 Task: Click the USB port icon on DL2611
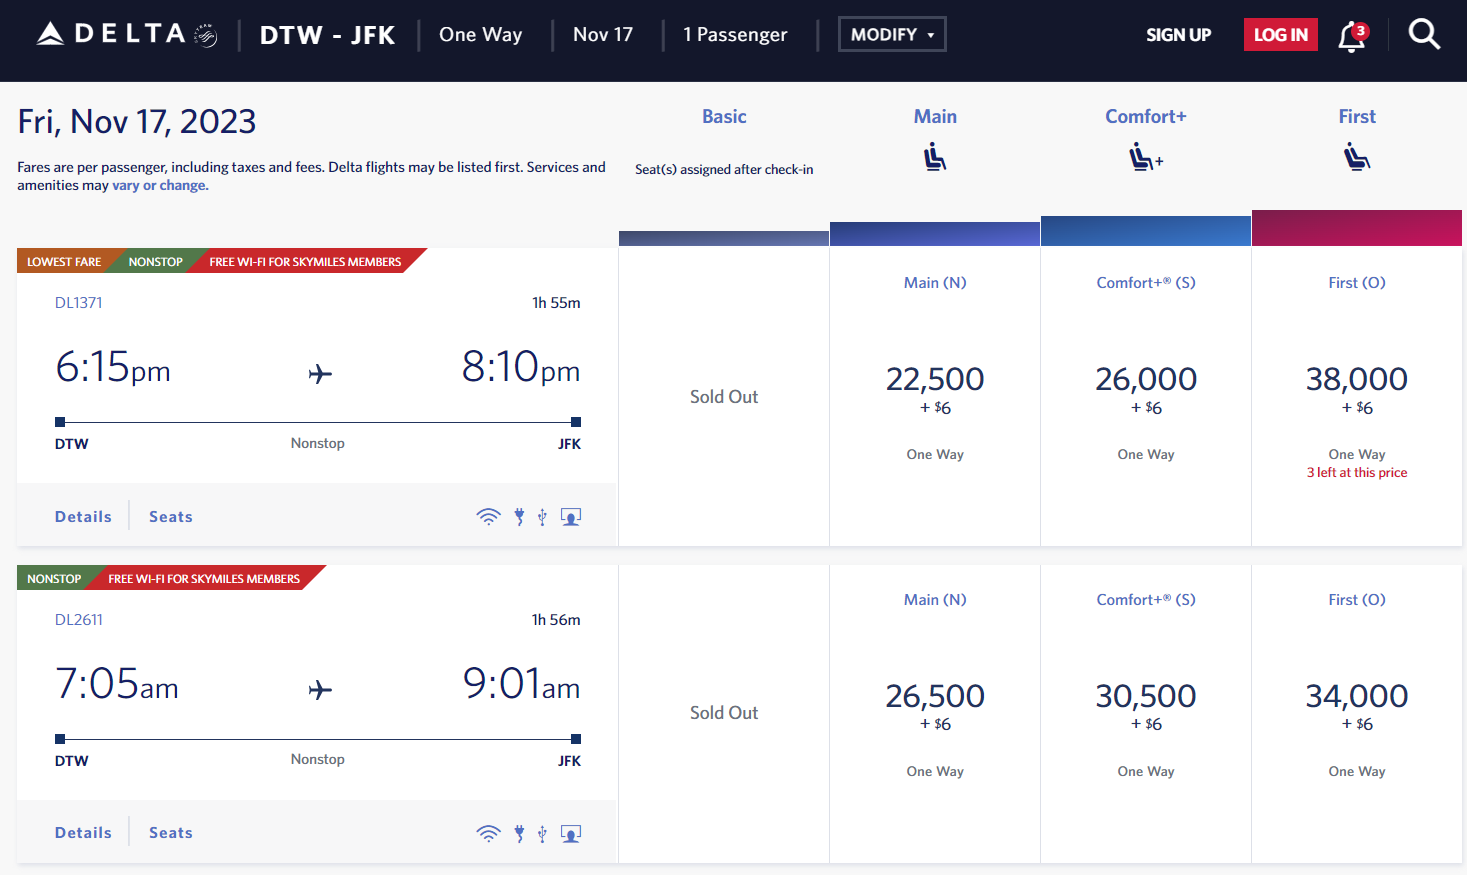pyautogui.click(x=542, y=832)
